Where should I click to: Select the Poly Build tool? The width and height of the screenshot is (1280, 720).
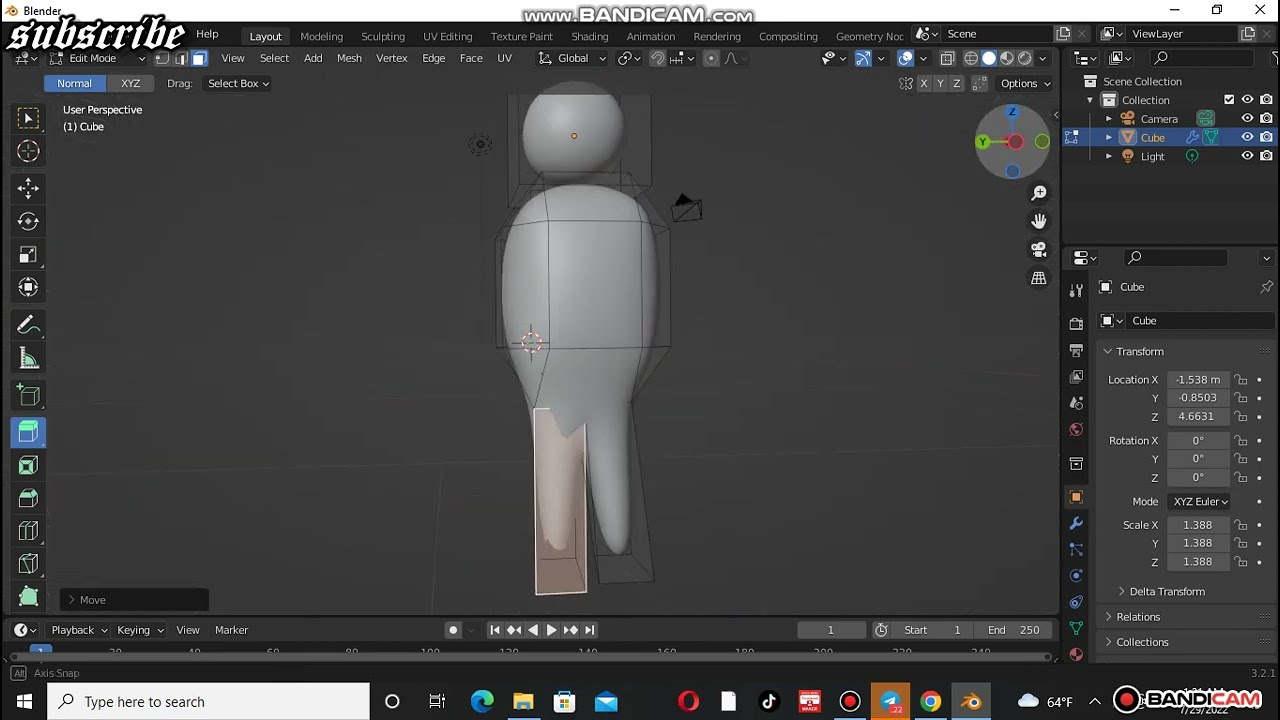point(28,597)
